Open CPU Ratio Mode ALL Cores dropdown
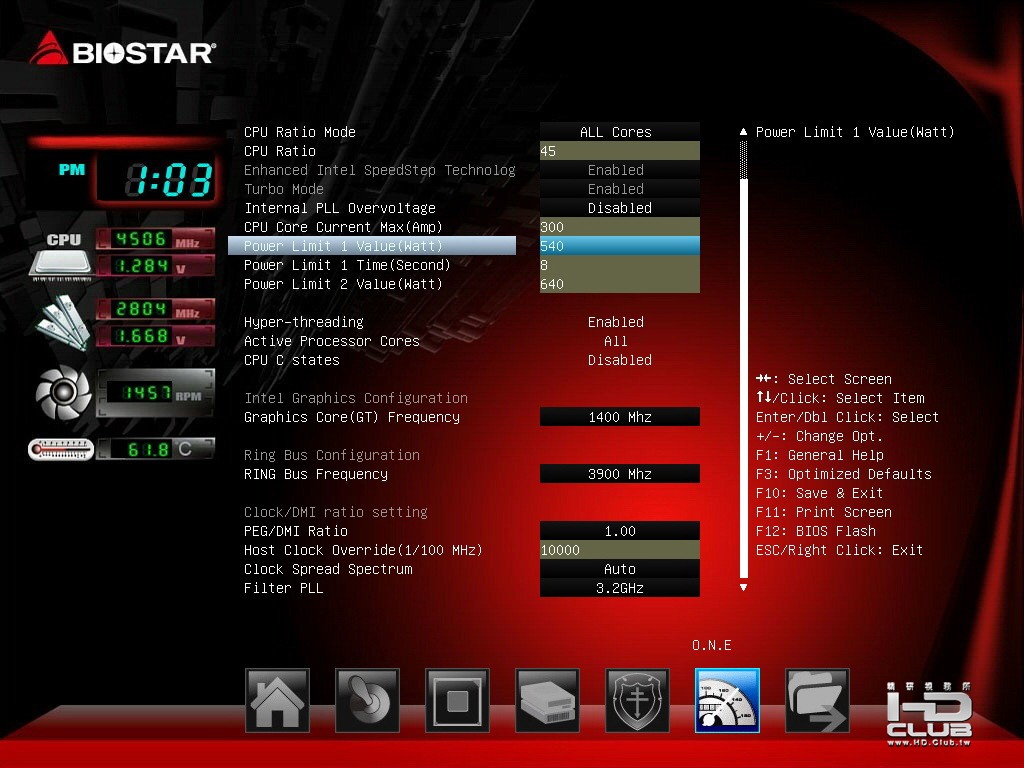1024x768 pixels. pos(620,132)
